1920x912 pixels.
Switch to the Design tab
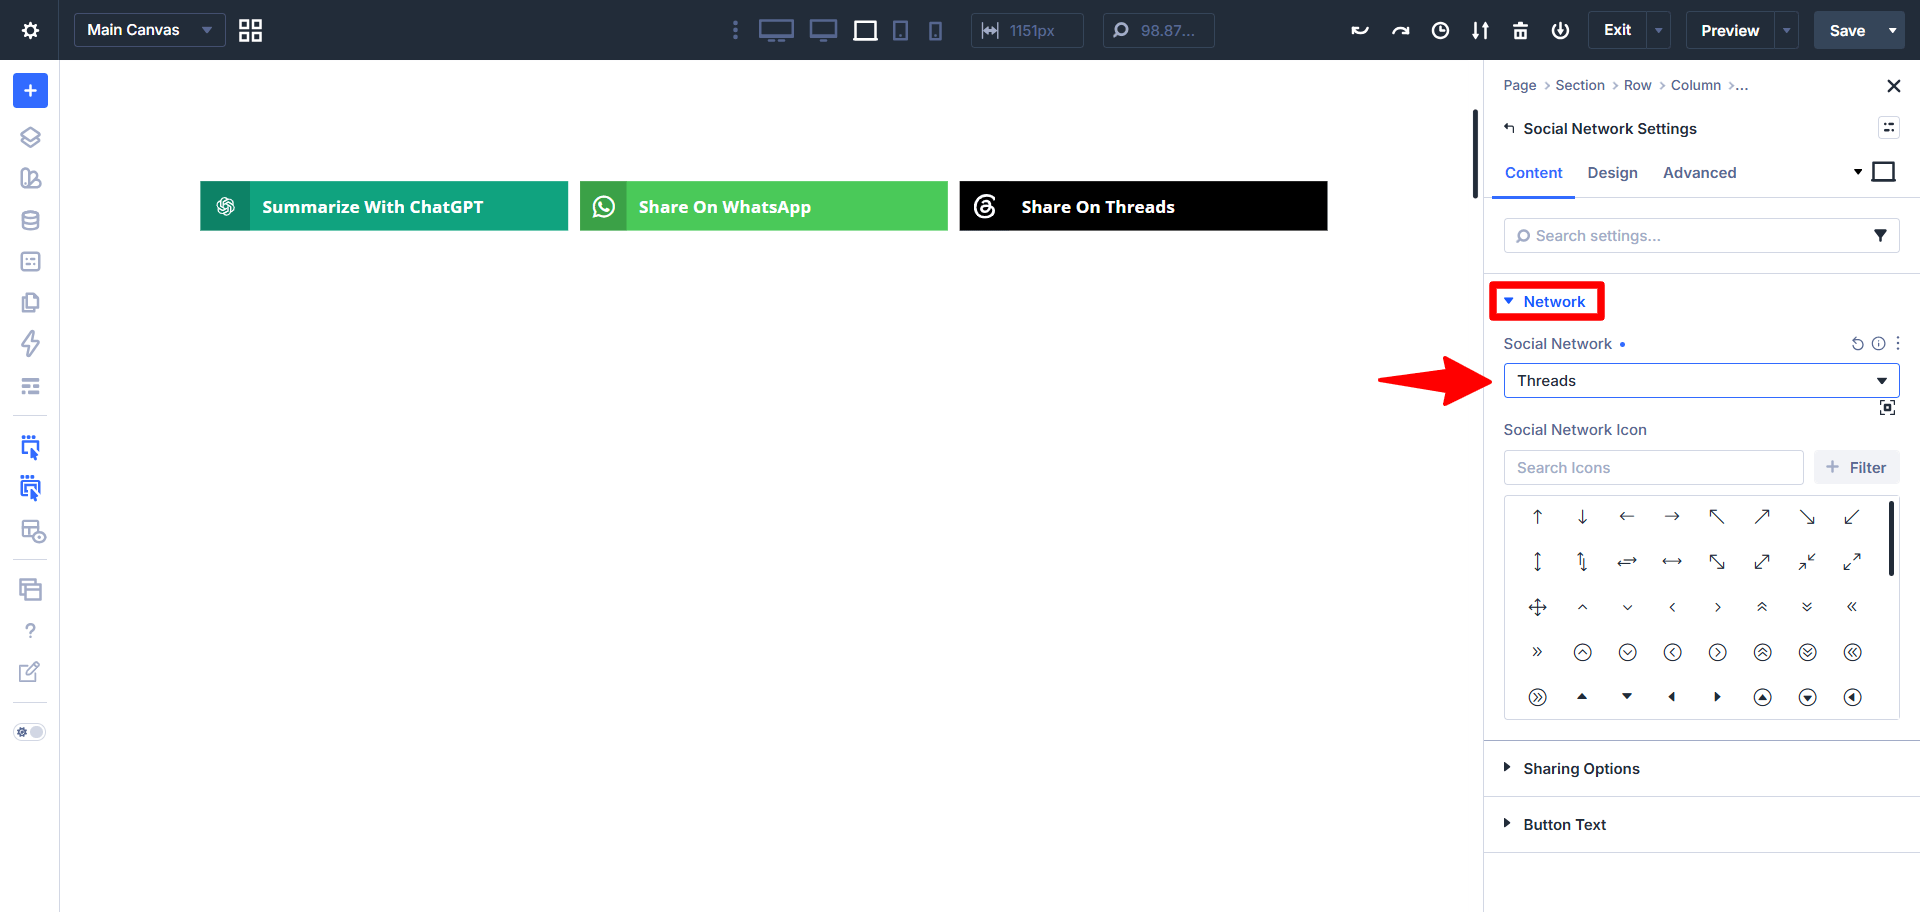[x=1612, y=173]
